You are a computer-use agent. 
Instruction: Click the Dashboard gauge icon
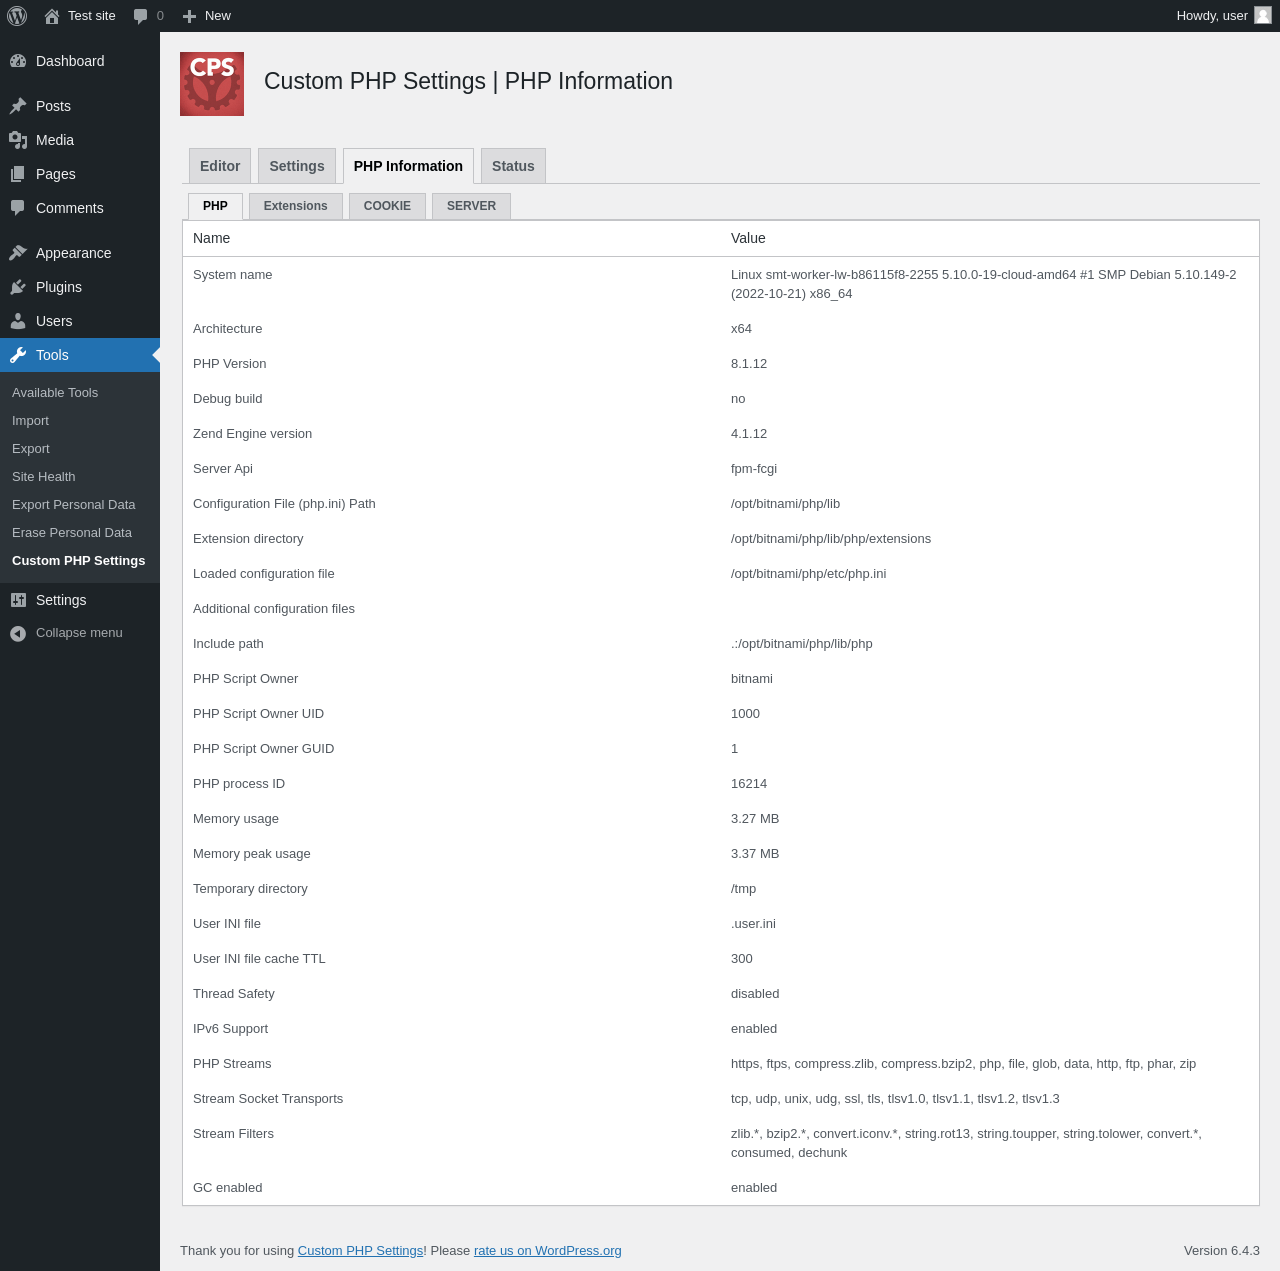[18, 61]
